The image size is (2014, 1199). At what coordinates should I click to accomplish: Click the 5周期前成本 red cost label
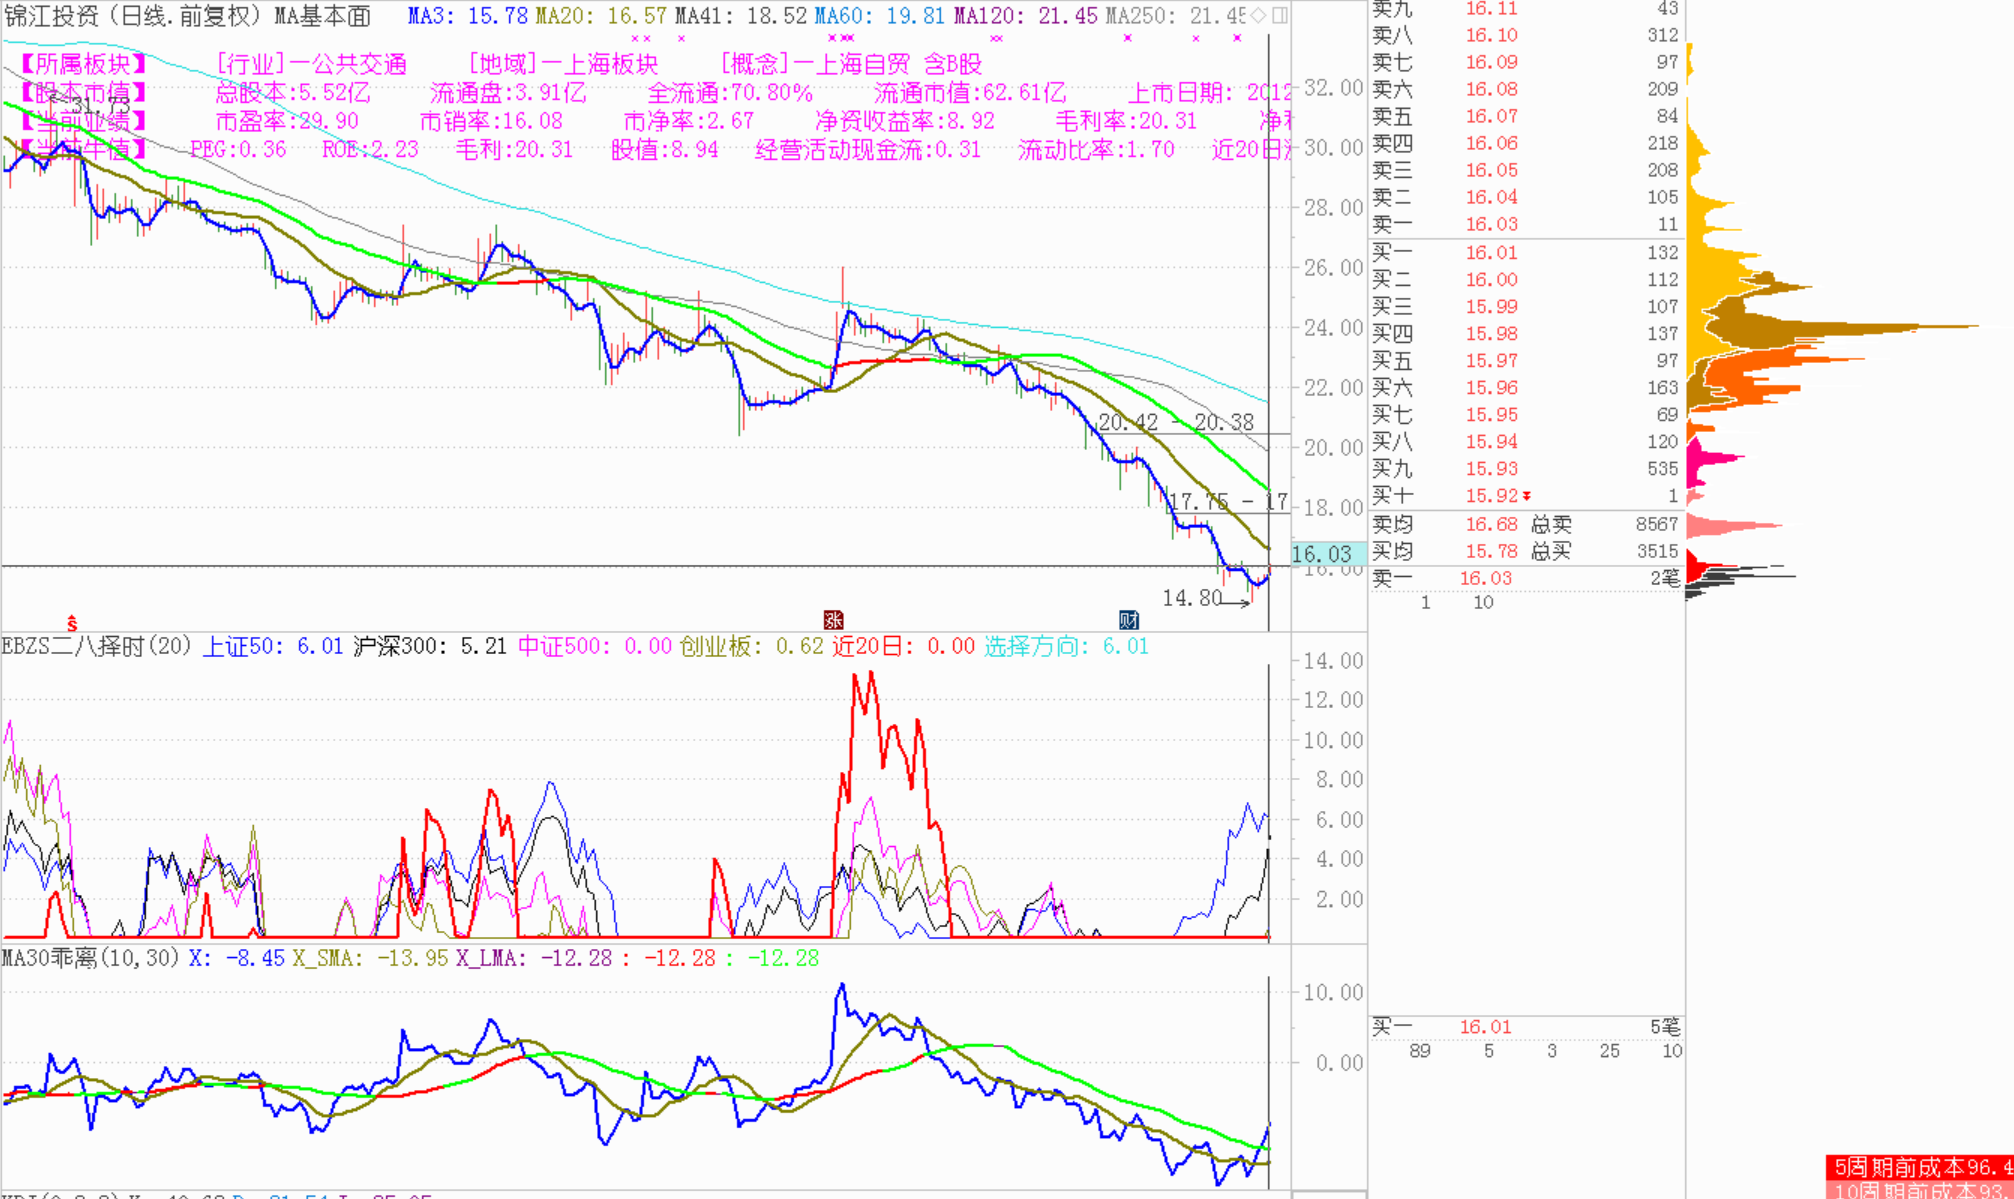point(1920,1167)
